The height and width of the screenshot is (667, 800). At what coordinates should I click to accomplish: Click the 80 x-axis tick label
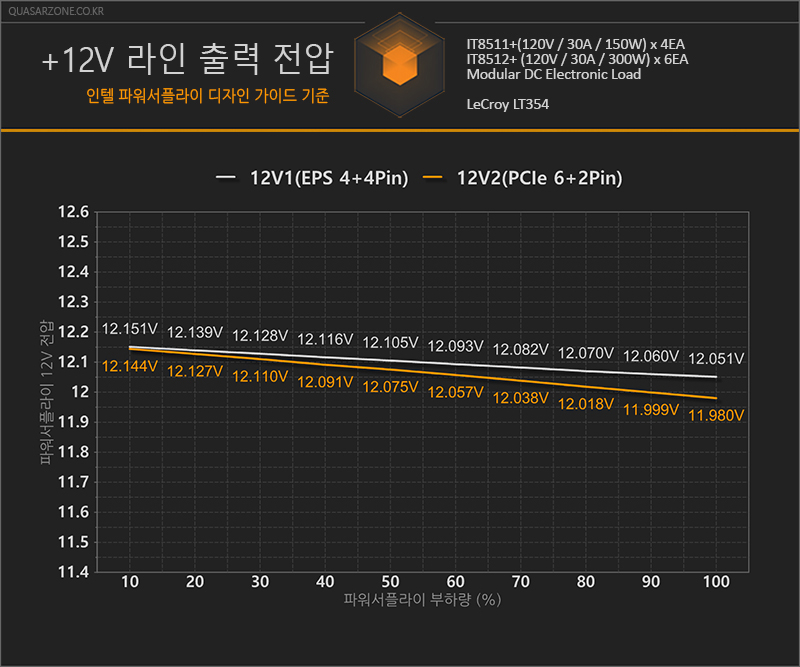(x=586, y=582)
